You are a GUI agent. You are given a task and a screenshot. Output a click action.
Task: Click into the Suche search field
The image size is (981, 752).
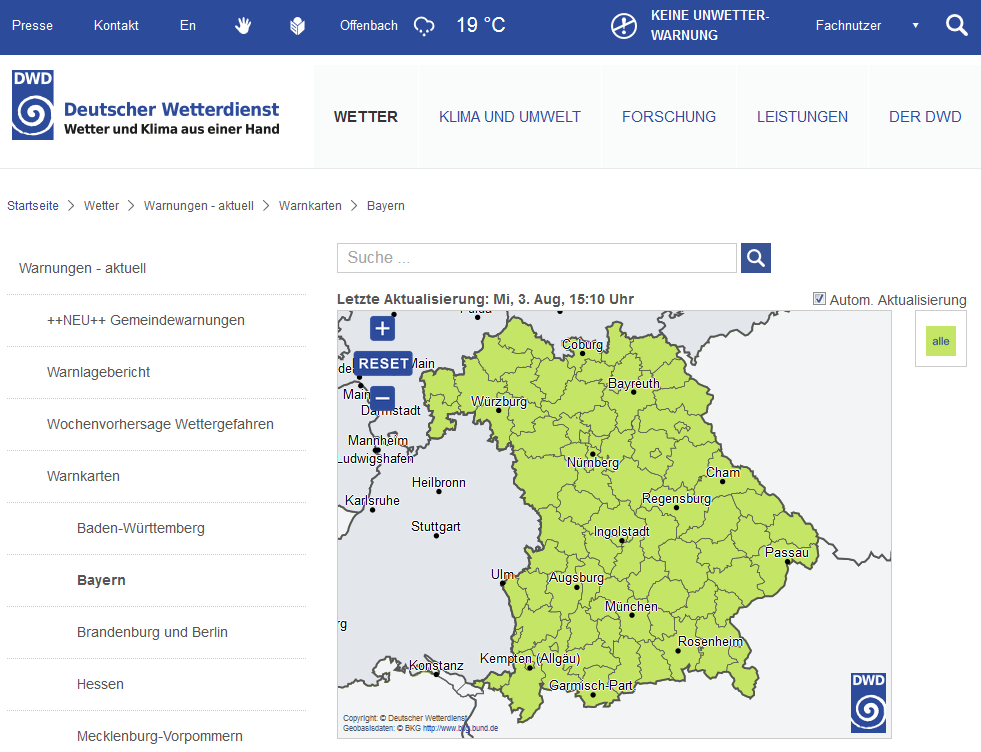(x=537, y=258)
